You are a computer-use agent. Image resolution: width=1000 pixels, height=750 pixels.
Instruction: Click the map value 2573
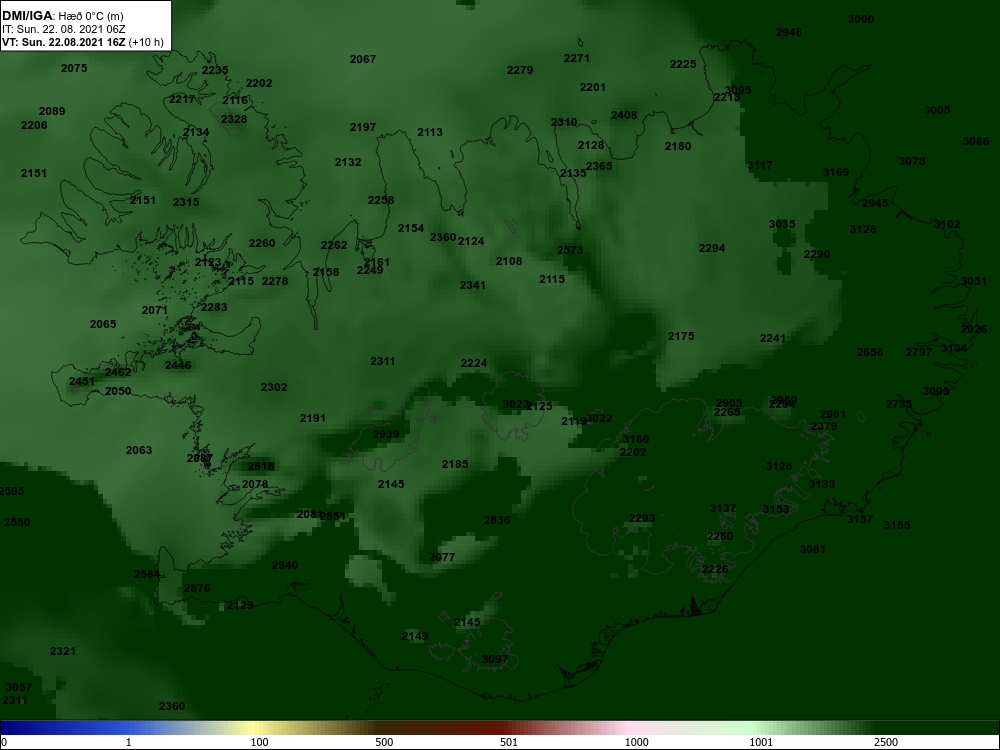coord(570,250)
